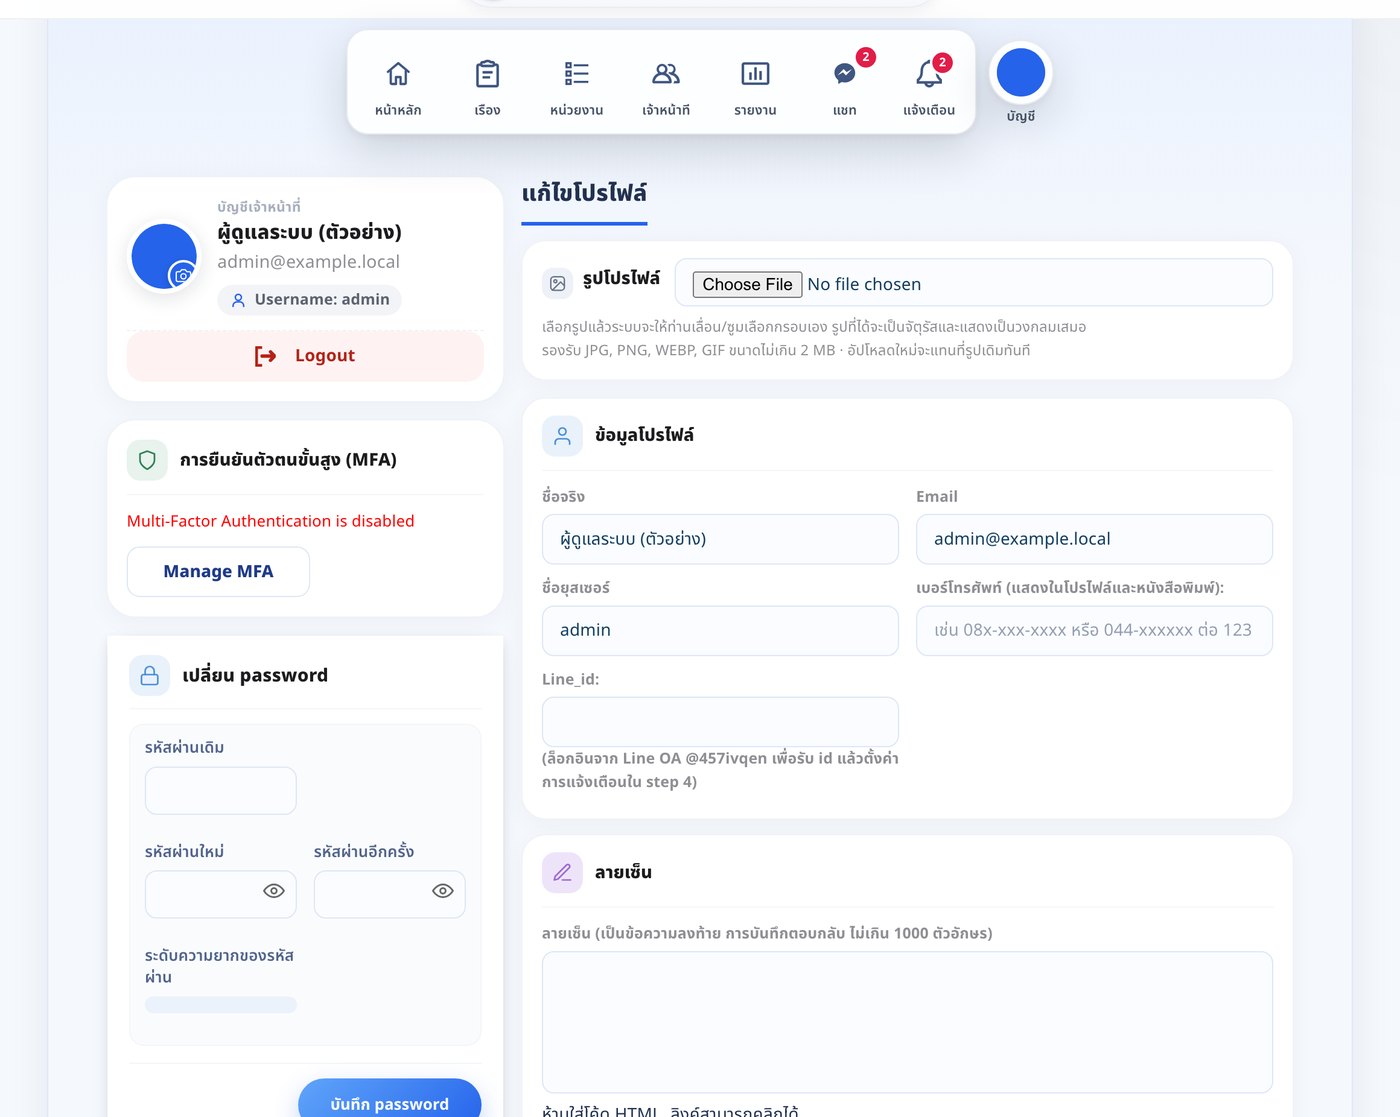Open the chat messenger icon (แชท)

tap(844, 74)
